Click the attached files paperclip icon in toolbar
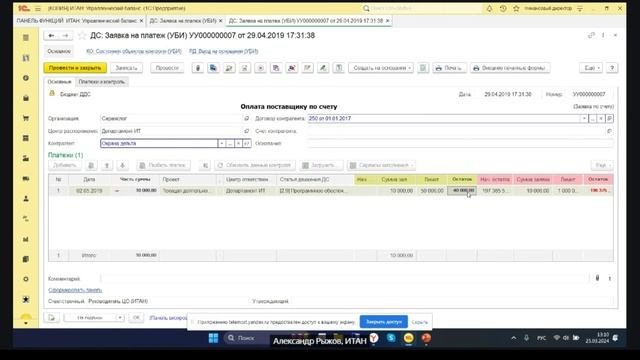Screen dimensions: 640x360 point(198,68)
